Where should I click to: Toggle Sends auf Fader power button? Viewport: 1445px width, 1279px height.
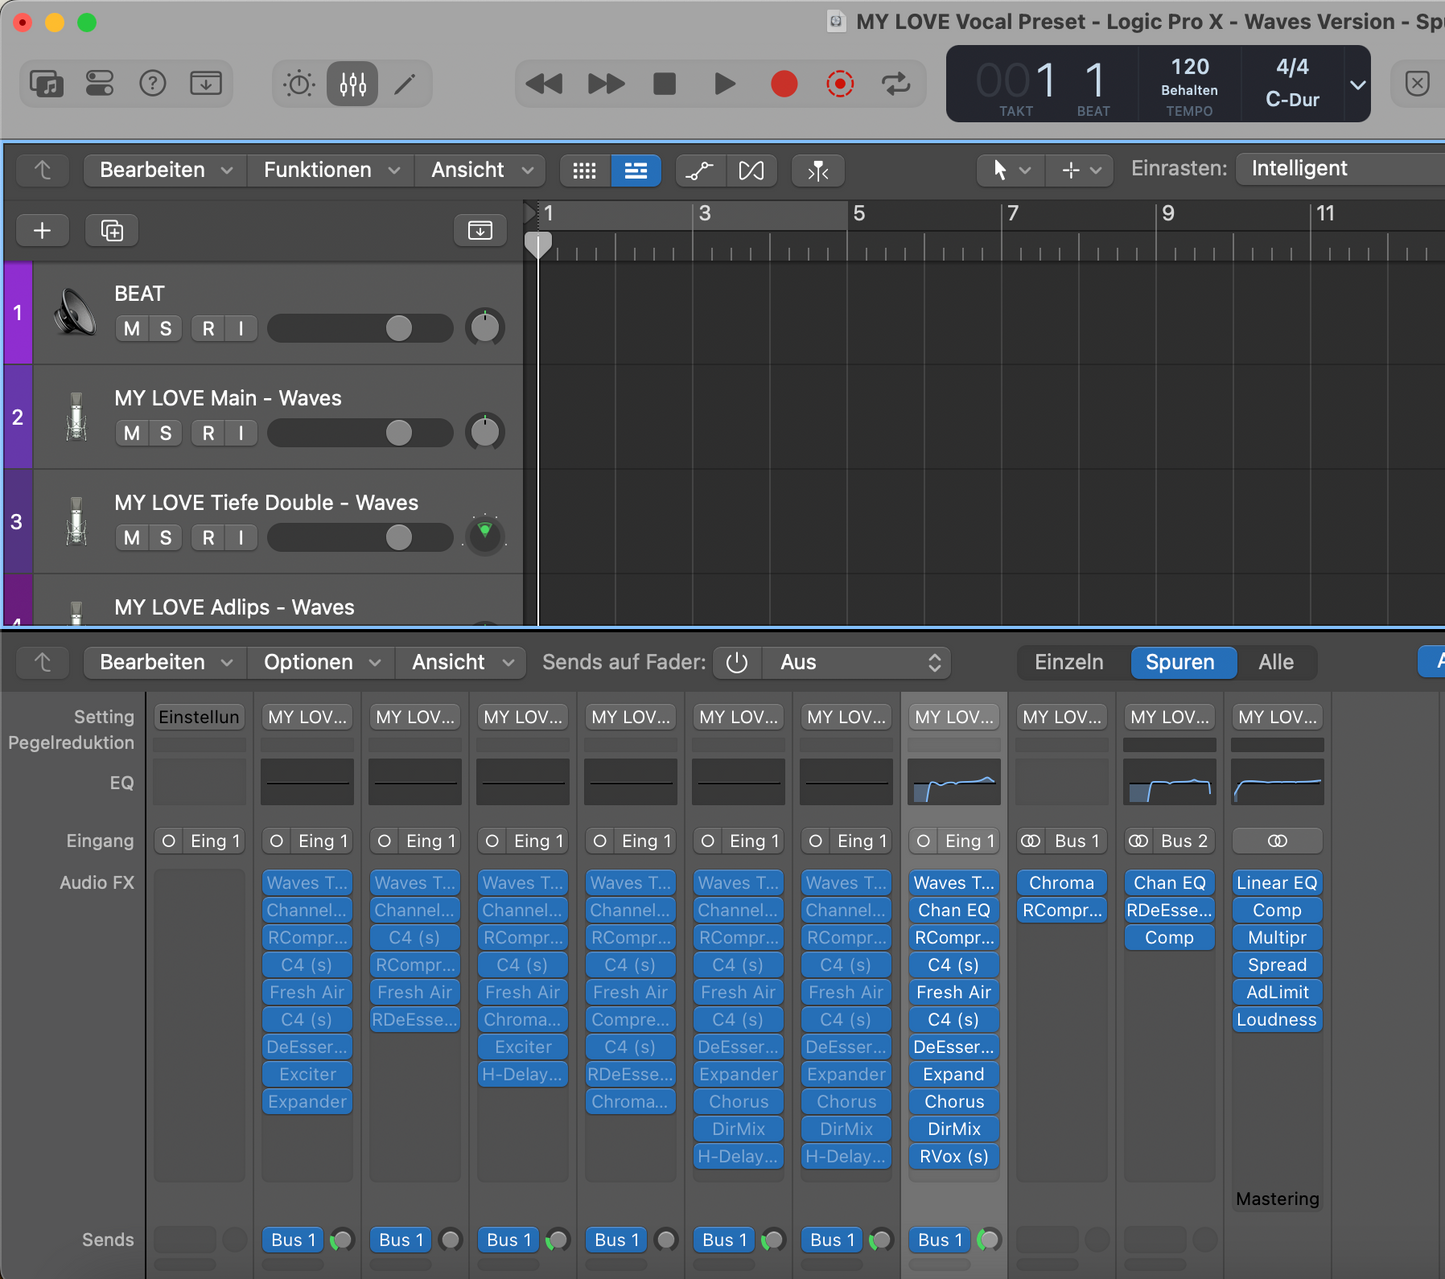737,662
